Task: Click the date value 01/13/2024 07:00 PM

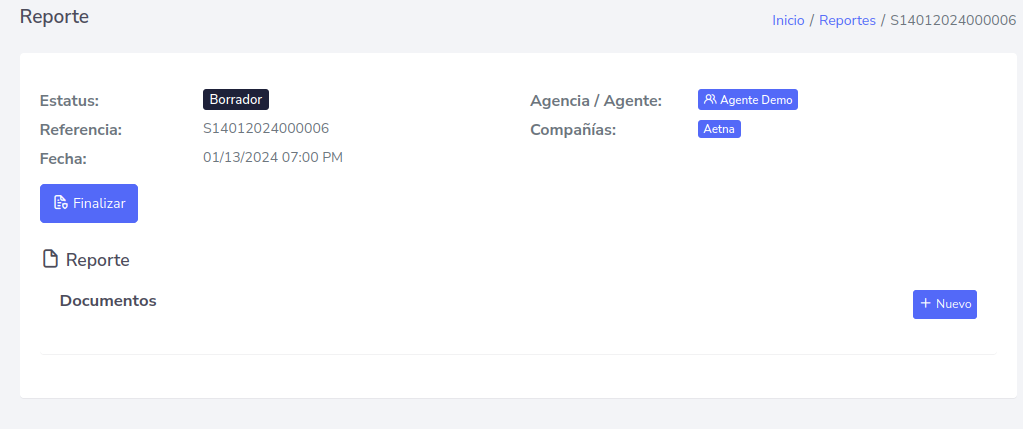Action: coord(273,157)
